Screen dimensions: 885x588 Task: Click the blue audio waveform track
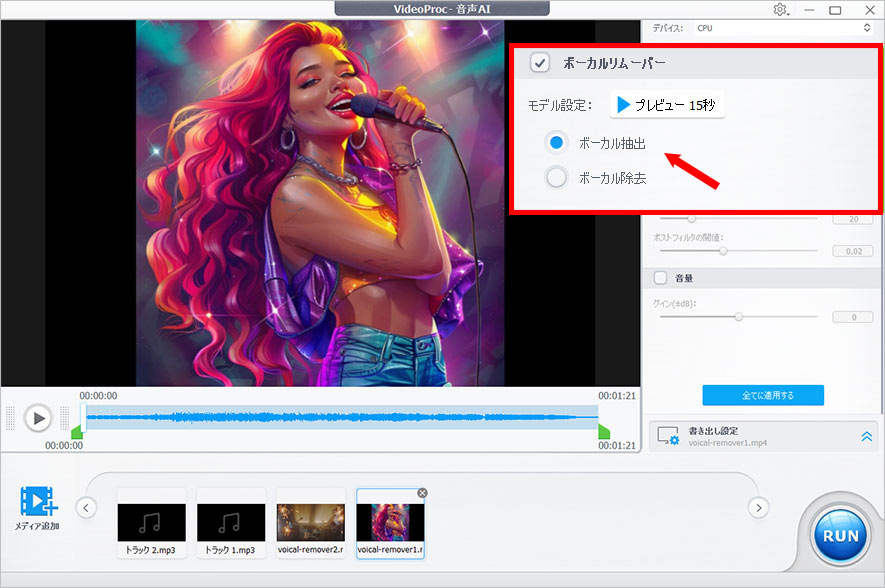341,417
